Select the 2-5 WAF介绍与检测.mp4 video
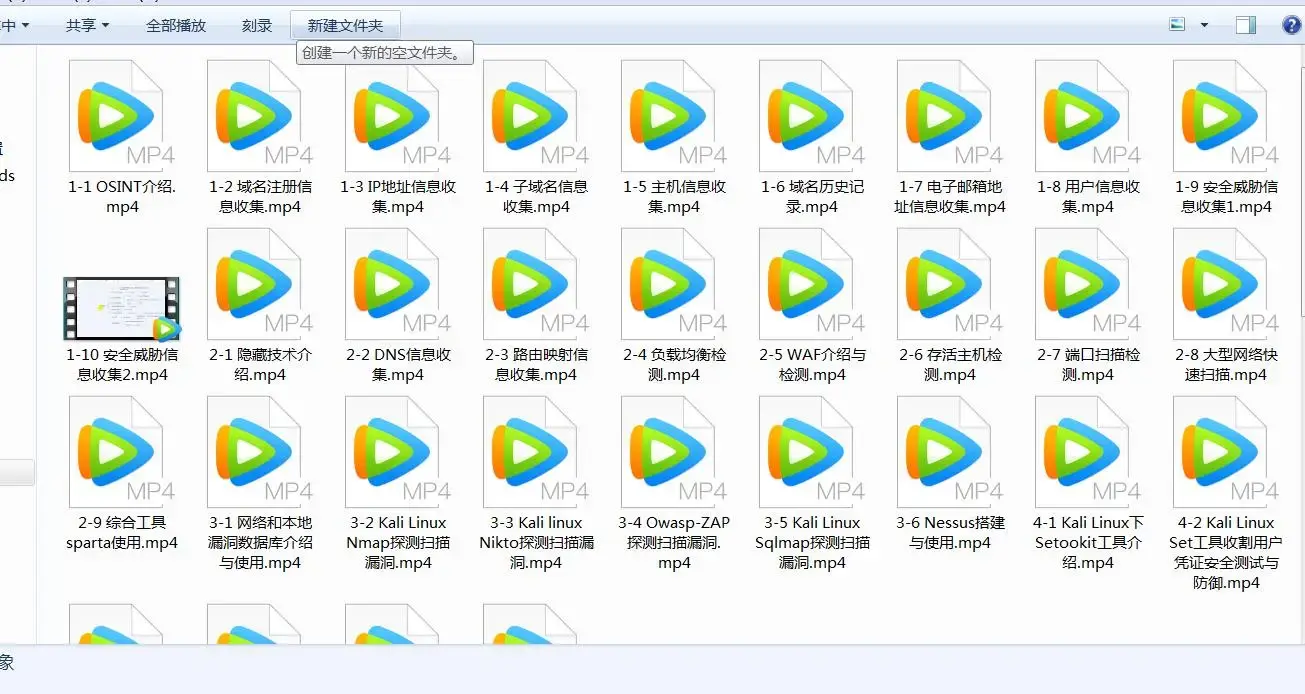This screenshot has height=694, width=1305. (810, 285)
